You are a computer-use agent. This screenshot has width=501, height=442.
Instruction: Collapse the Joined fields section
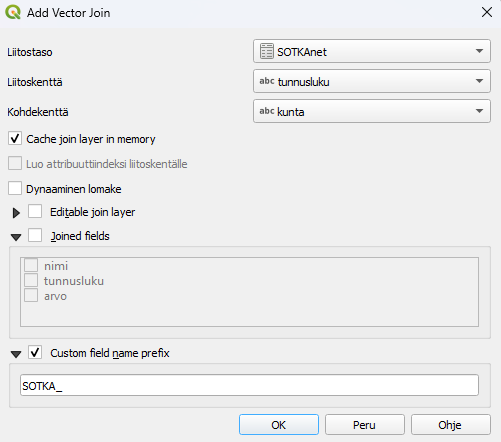tap(16, 237)
